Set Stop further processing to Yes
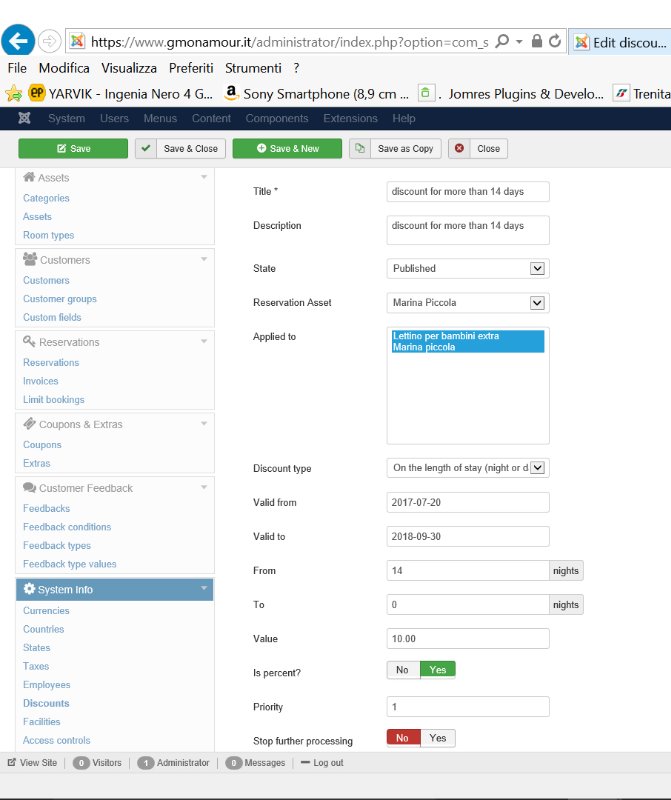The image size is (671, 800). [x=437, y=738]
